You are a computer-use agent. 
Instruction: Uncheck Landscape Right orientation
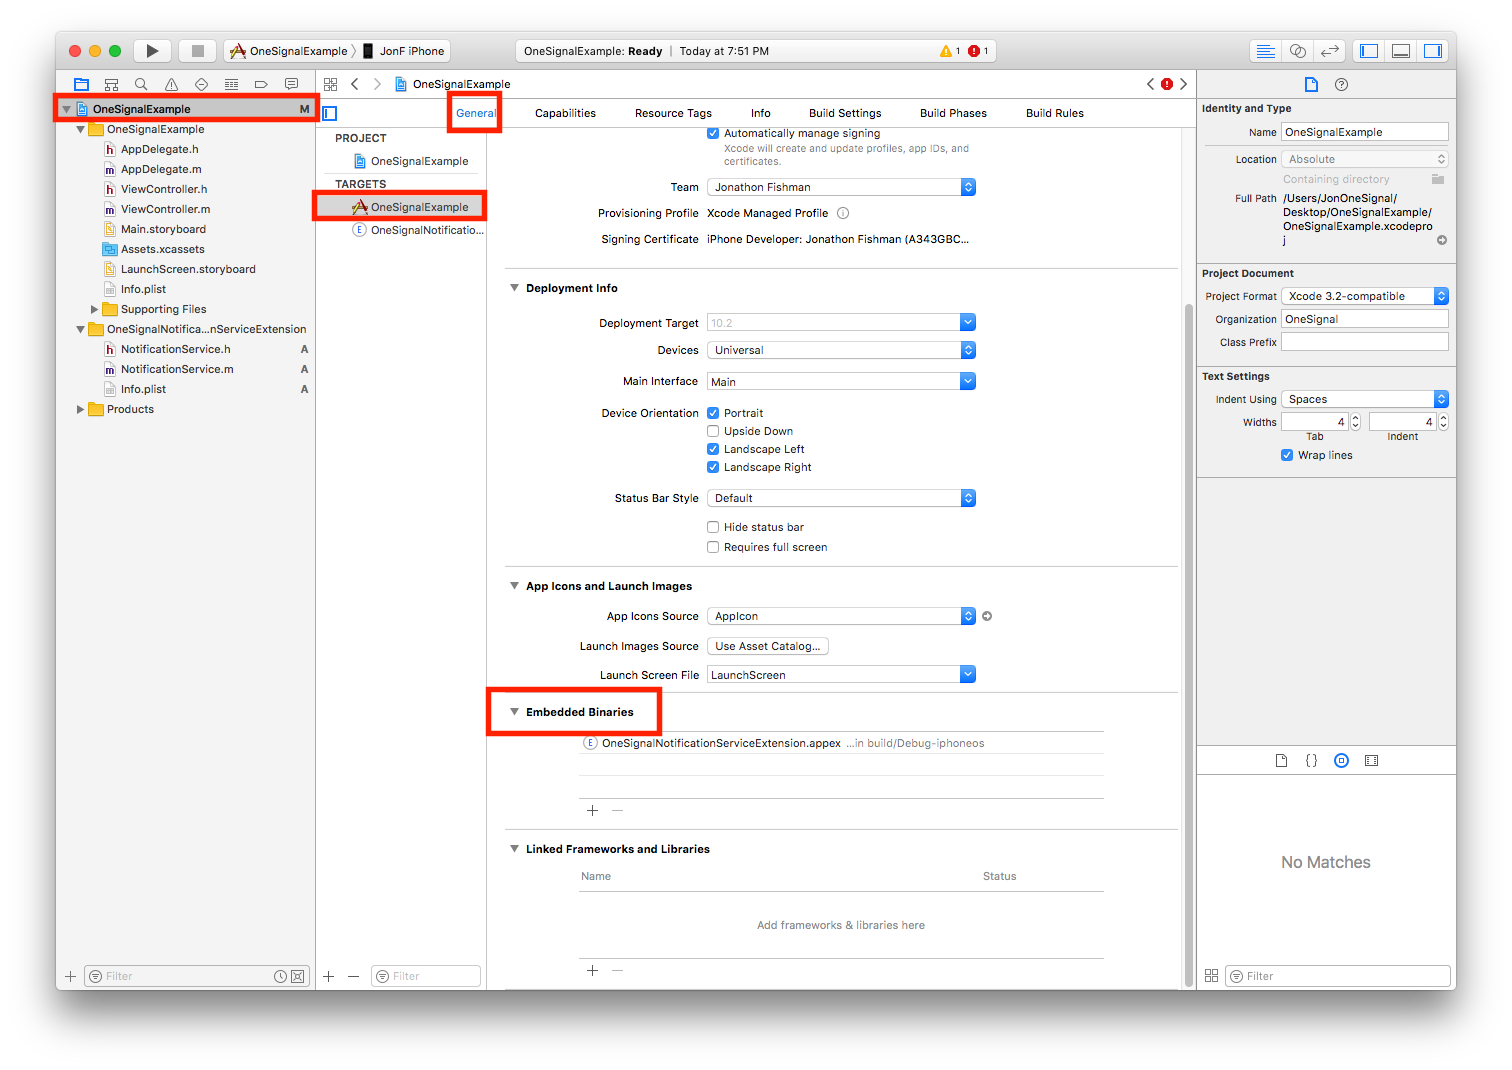click(713, 467)
